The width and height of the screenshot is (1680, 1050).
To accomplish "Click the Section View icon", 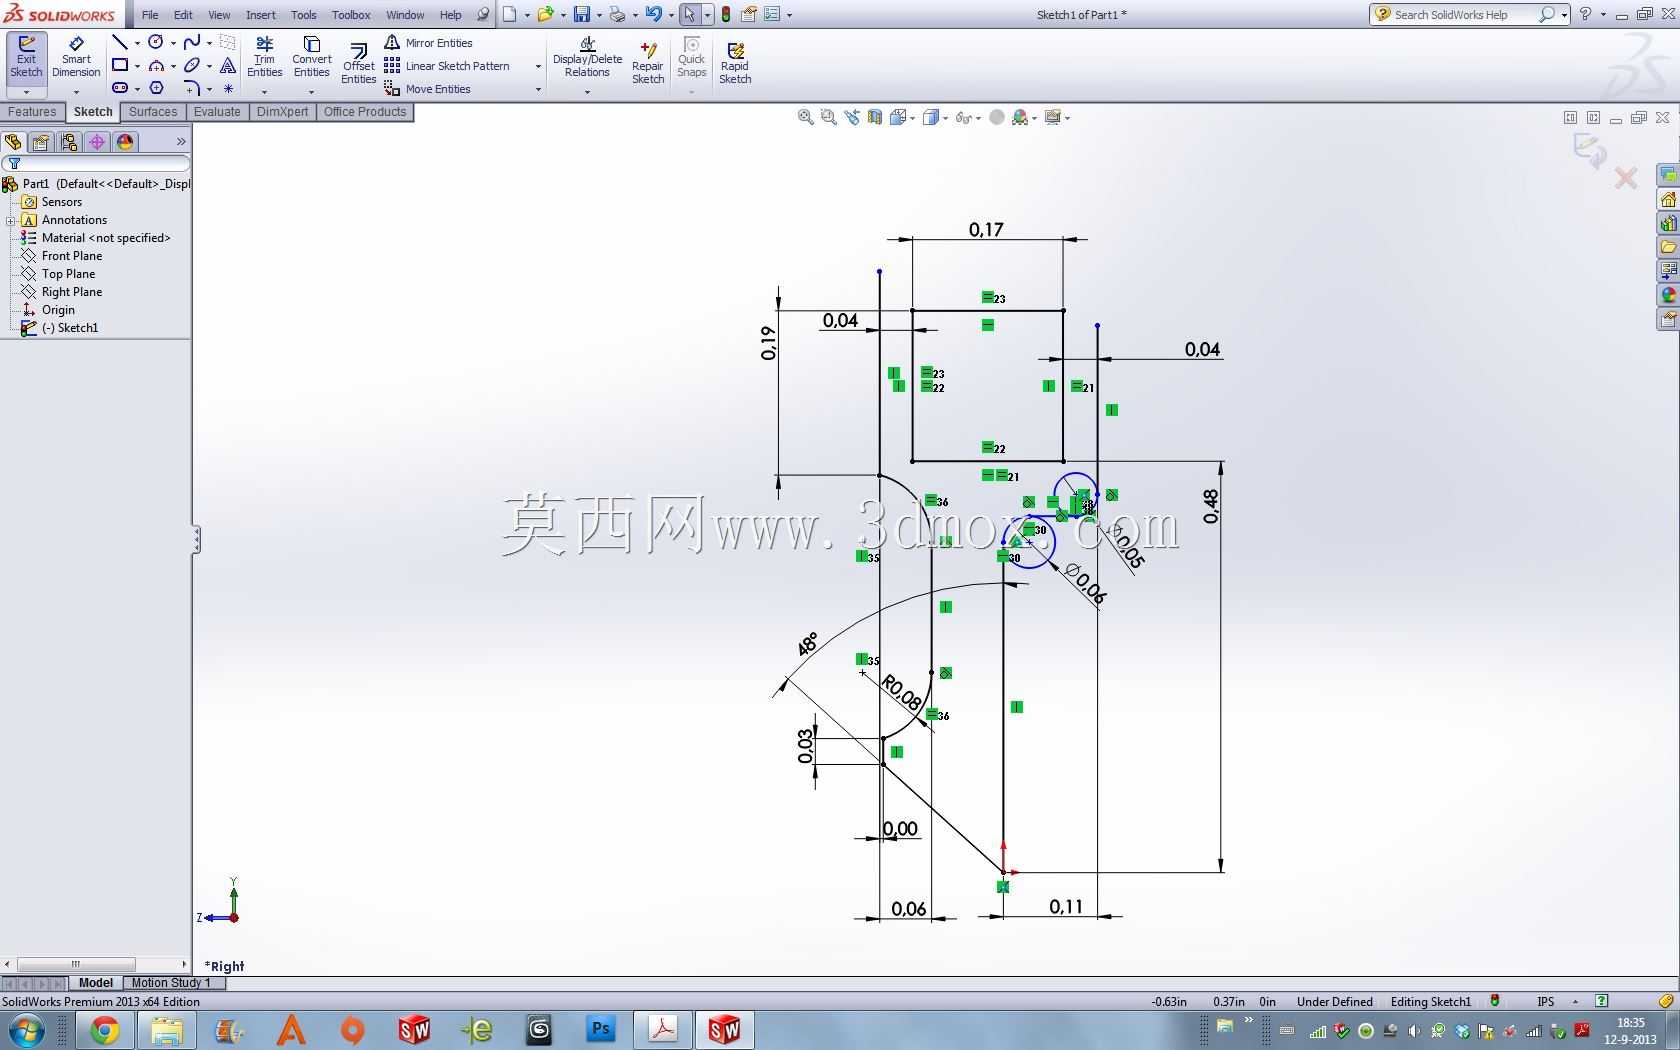I will [x=875, y=117].
